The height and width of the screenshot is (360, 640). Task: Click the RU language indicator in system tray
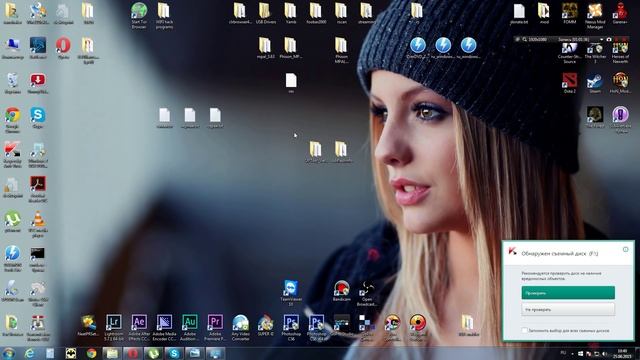click(x=563, y=353)
